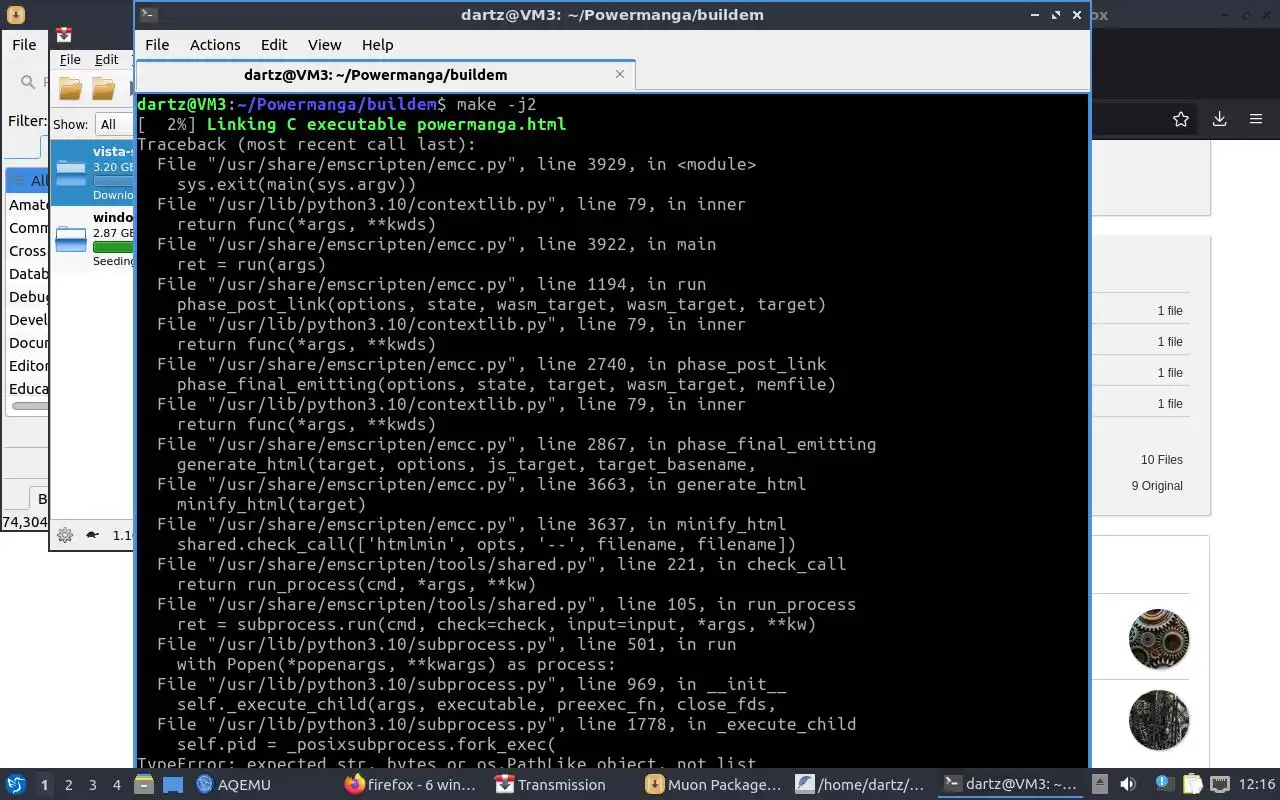Open Firefox downloads arrow icon
This screenshot has height=800, width=1280.
[x=1219, y=119]
